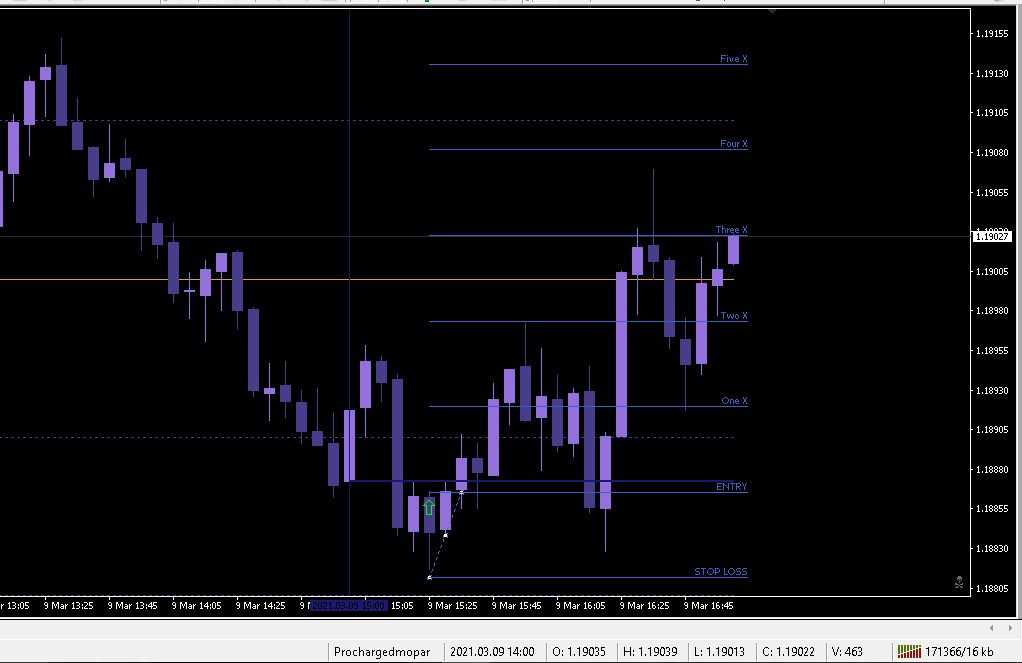This screenshot has width=1022, height=663.
Task: Click the 9 Mar 15:45 time label
Action: point(516,606)
